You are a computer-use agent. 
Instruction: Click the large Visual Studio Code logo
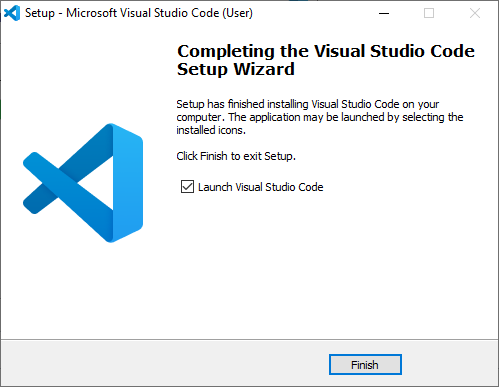tap(83, 183)
